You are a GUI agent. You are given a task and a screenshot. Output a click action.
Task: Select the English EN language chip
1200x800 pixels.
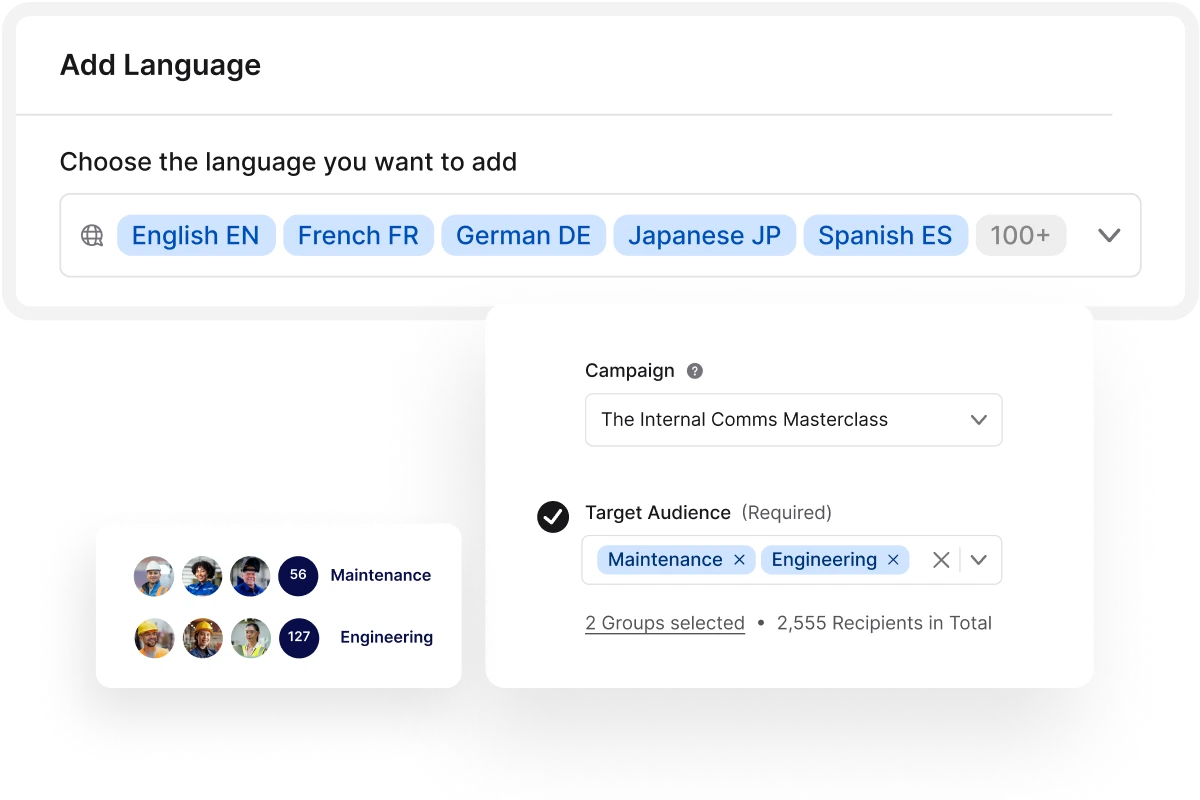coord(196,235)
